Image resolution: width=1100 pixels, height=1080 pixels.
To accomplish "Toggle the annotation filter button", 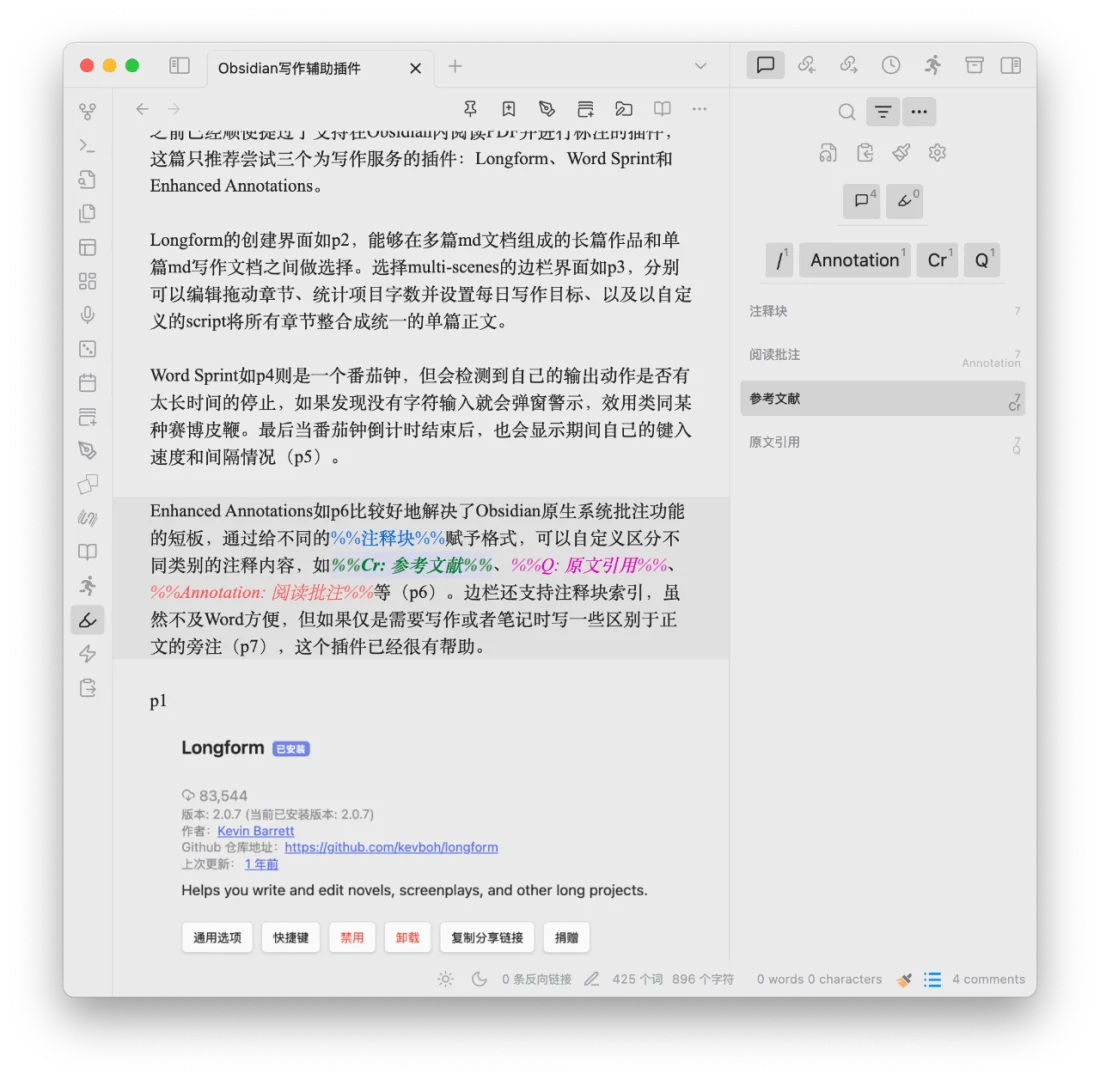I will 883,112.
